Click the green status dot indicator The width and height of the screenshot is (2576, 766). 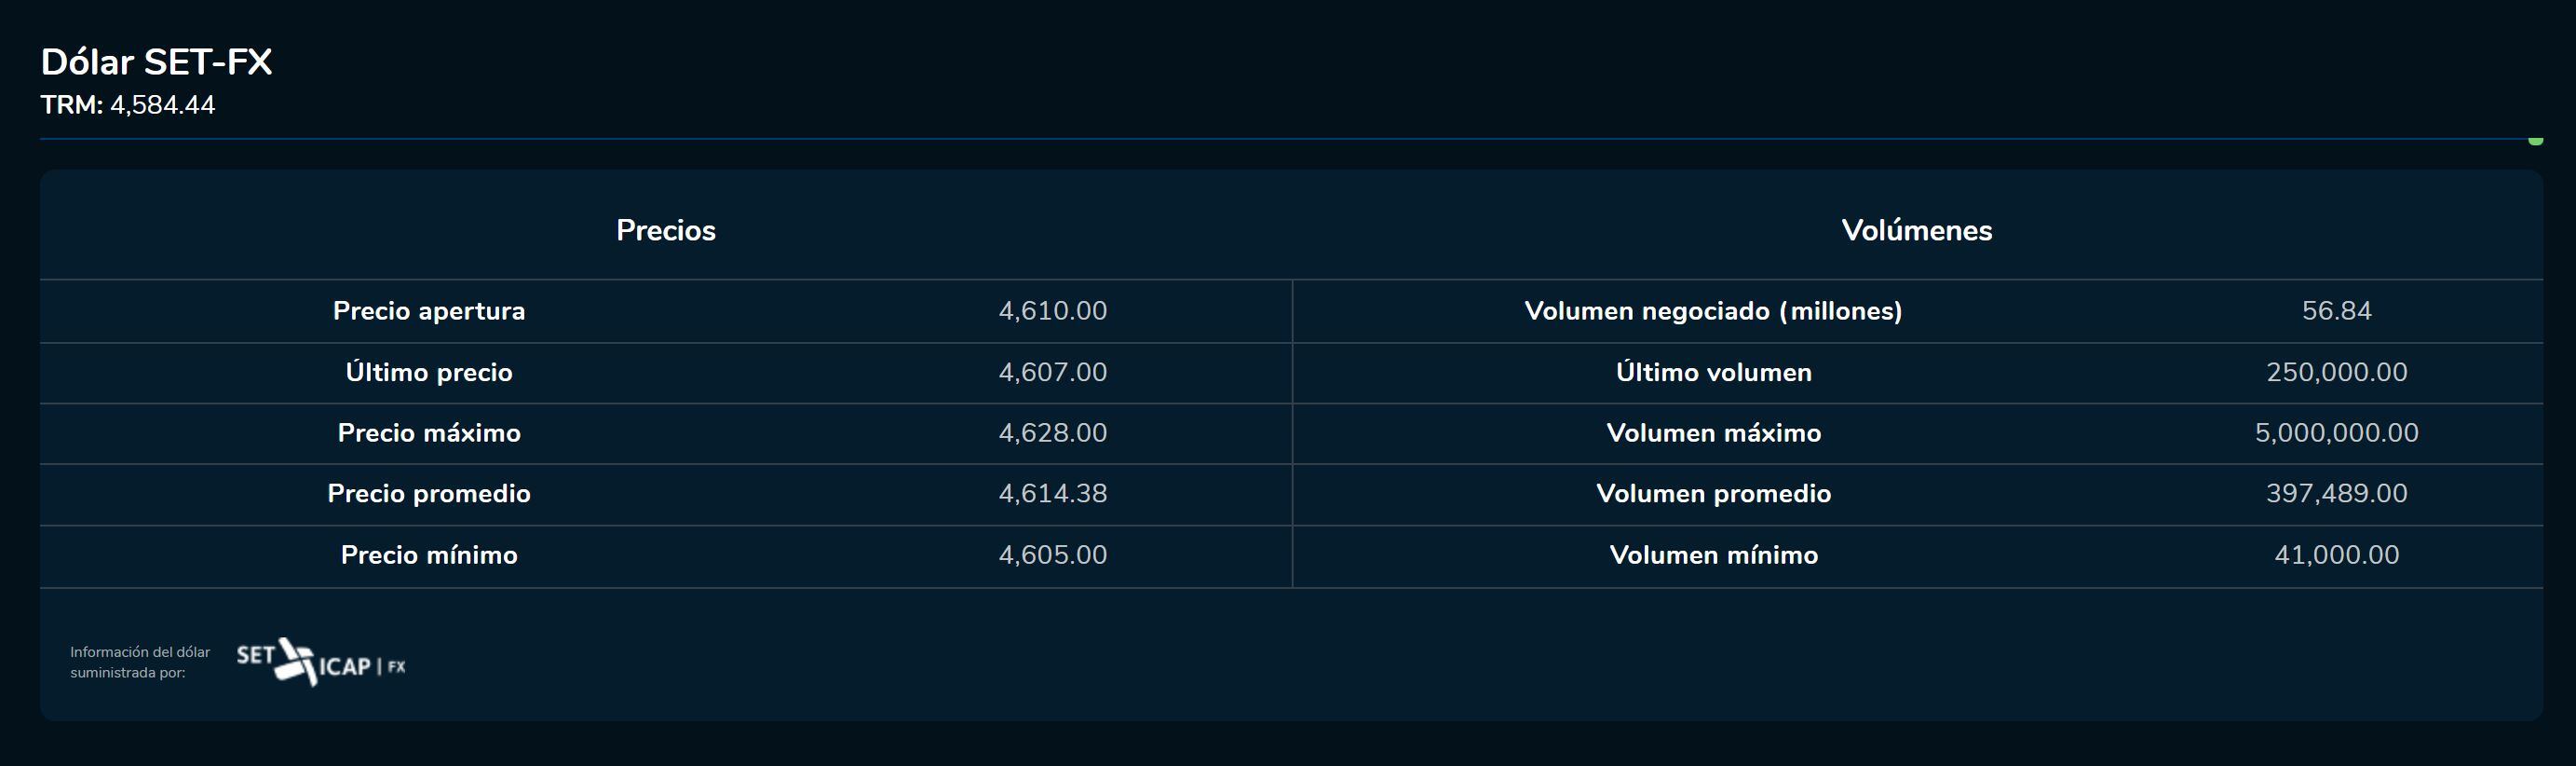click(2535, 141)
